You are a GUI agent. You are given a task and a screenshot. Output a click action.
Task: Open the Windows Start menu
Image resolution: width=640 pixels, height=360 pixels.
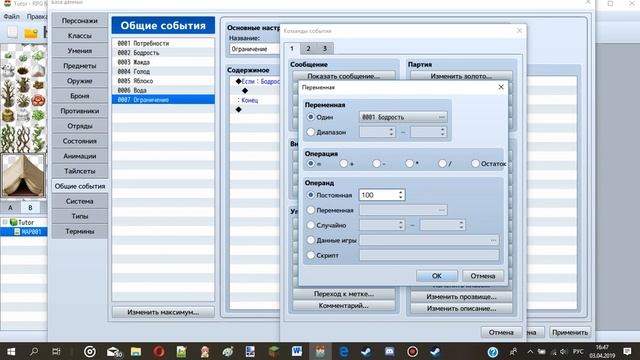(x=11, y=351)
